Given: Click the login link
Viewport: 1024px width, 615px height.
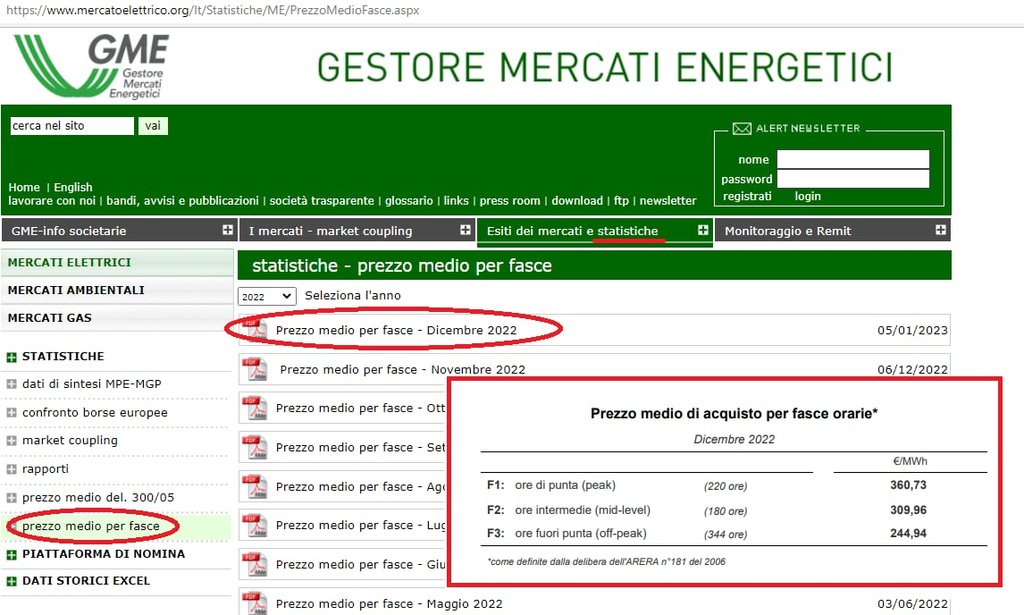Looking at the screenshot, I should coord(808,197).
